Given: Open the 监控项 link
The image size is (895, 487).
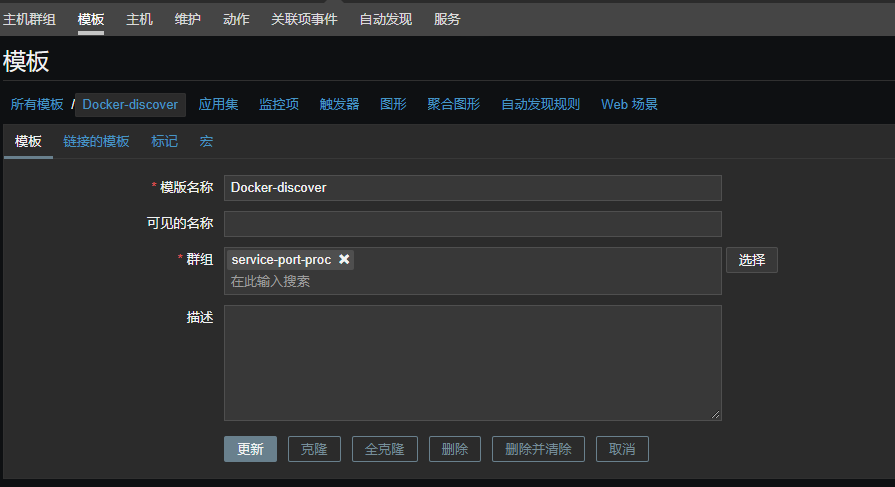Looking at the screenshot, I should click(x=279, y=104).
